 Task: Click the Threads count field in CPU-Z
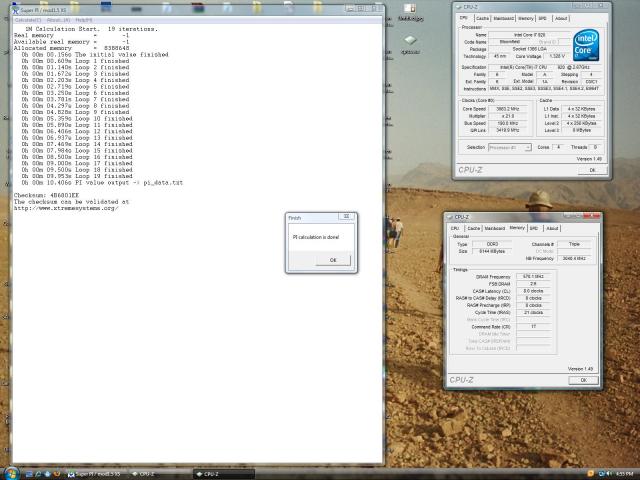tap(595, 147)
